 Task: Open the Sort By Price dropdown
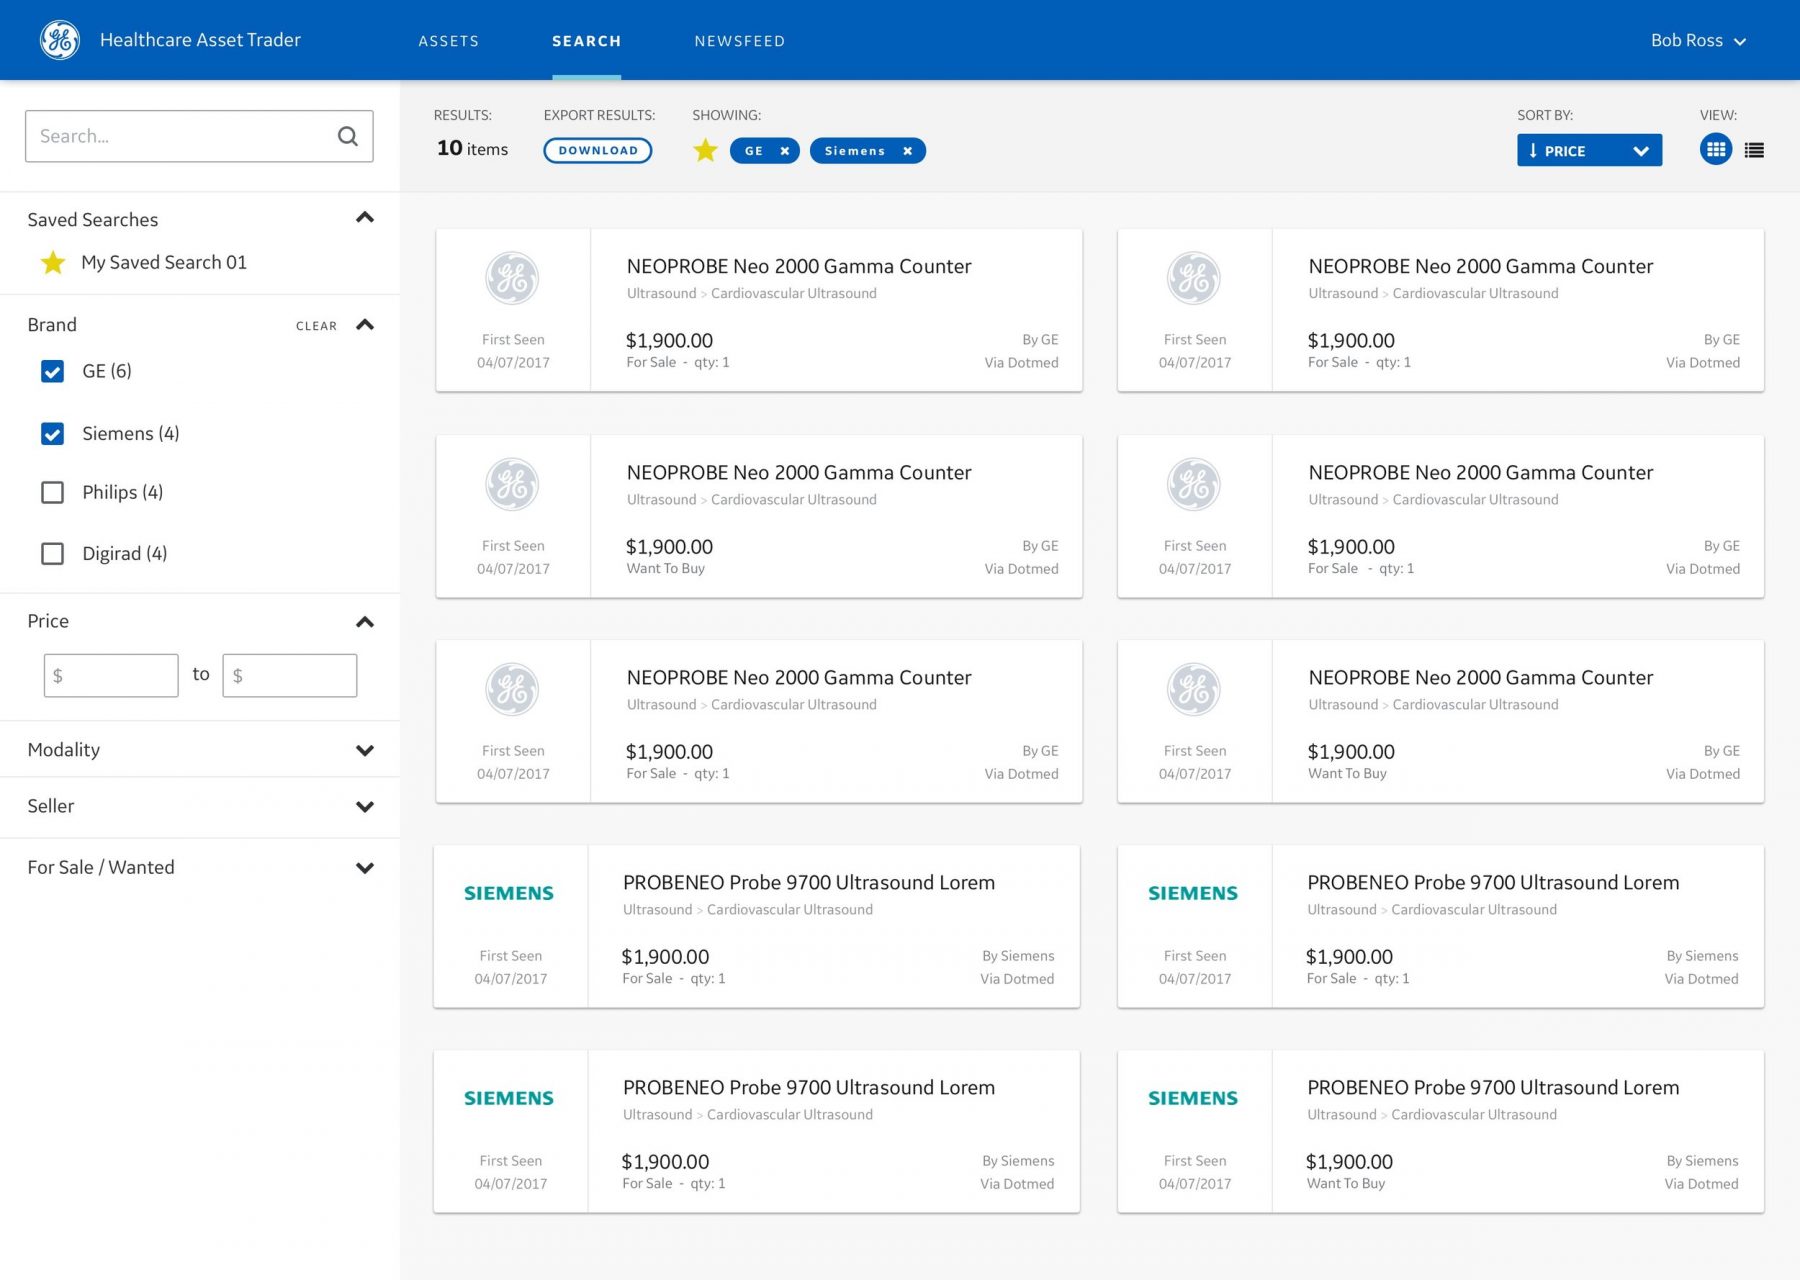click(1589, 150)
